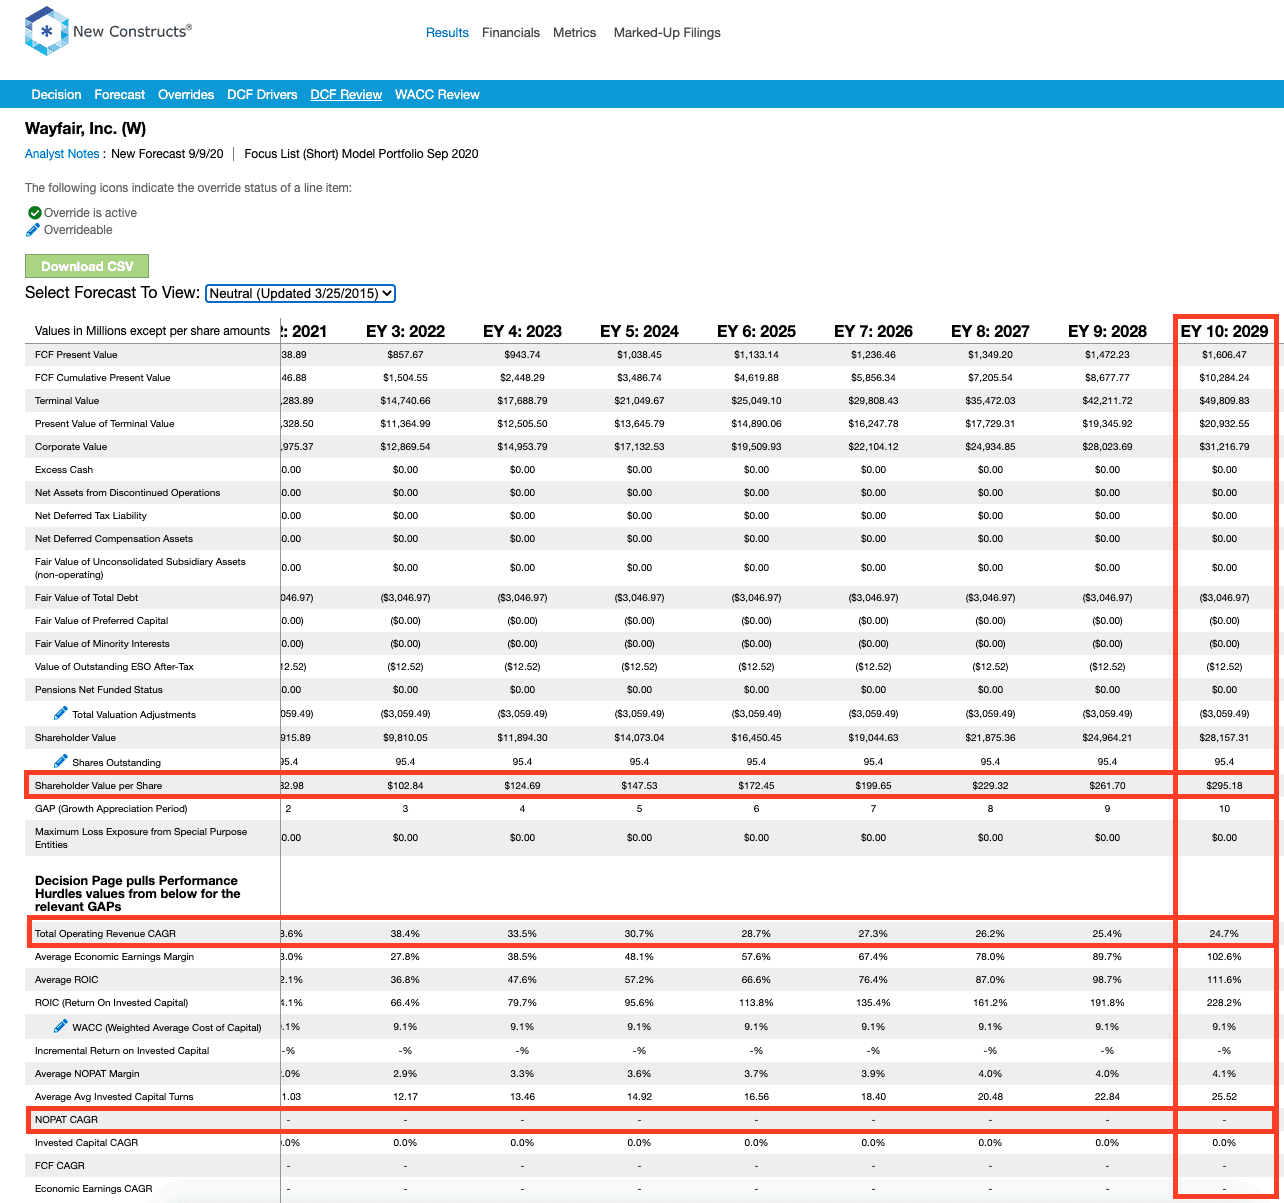Viewport: 1284px width, 1203px height.
Task: Click the GAP (Growth Appreciation Period) label
Action: [x=111, y=809]
